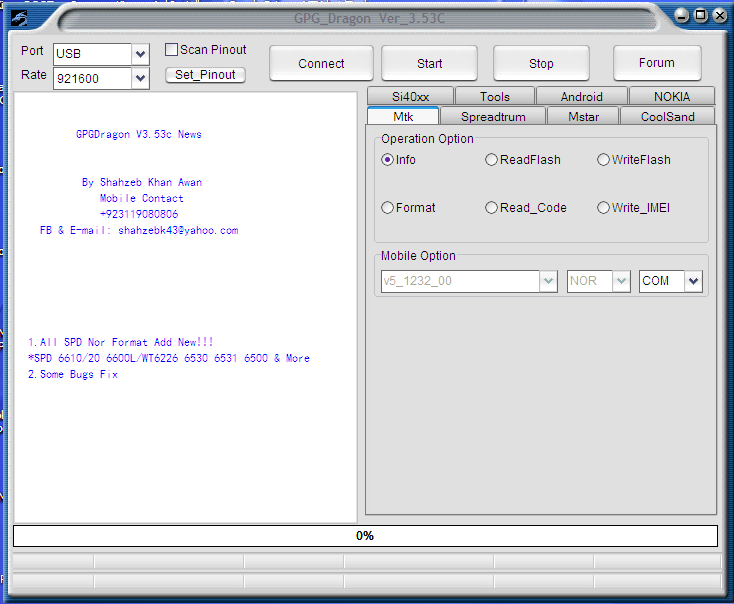Click the USB port field
Screen dimensions: 734x604
(93, 54)
